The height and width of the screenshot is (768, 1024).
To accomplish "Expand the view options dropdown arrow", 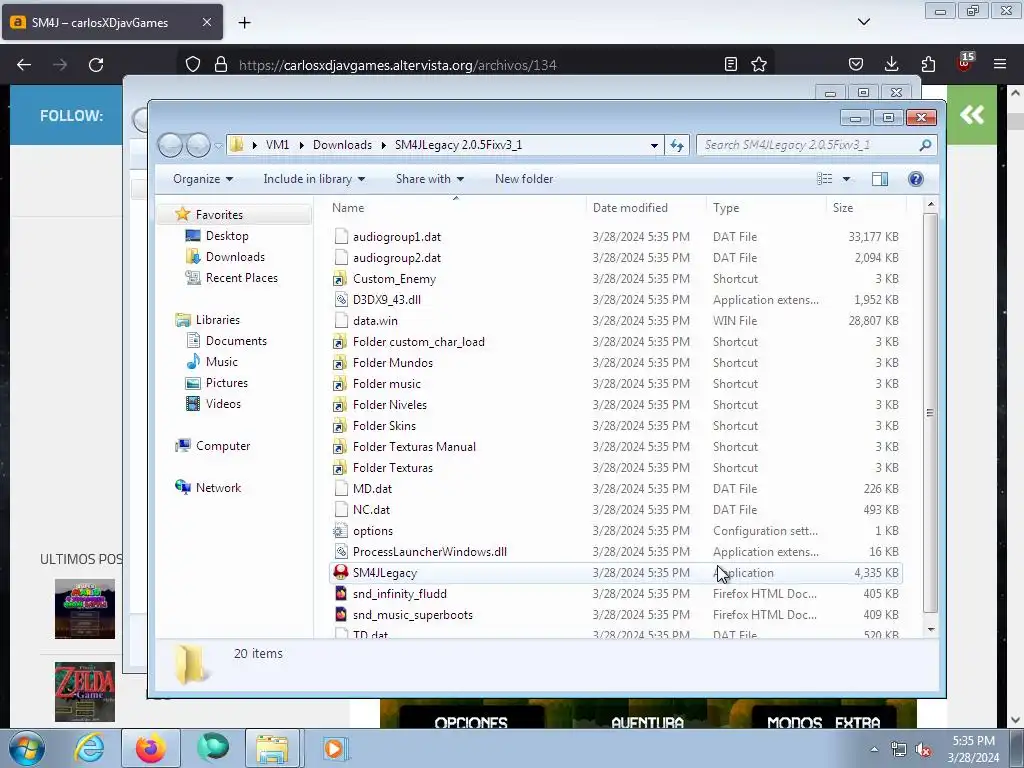I will (x=846, y=179).
